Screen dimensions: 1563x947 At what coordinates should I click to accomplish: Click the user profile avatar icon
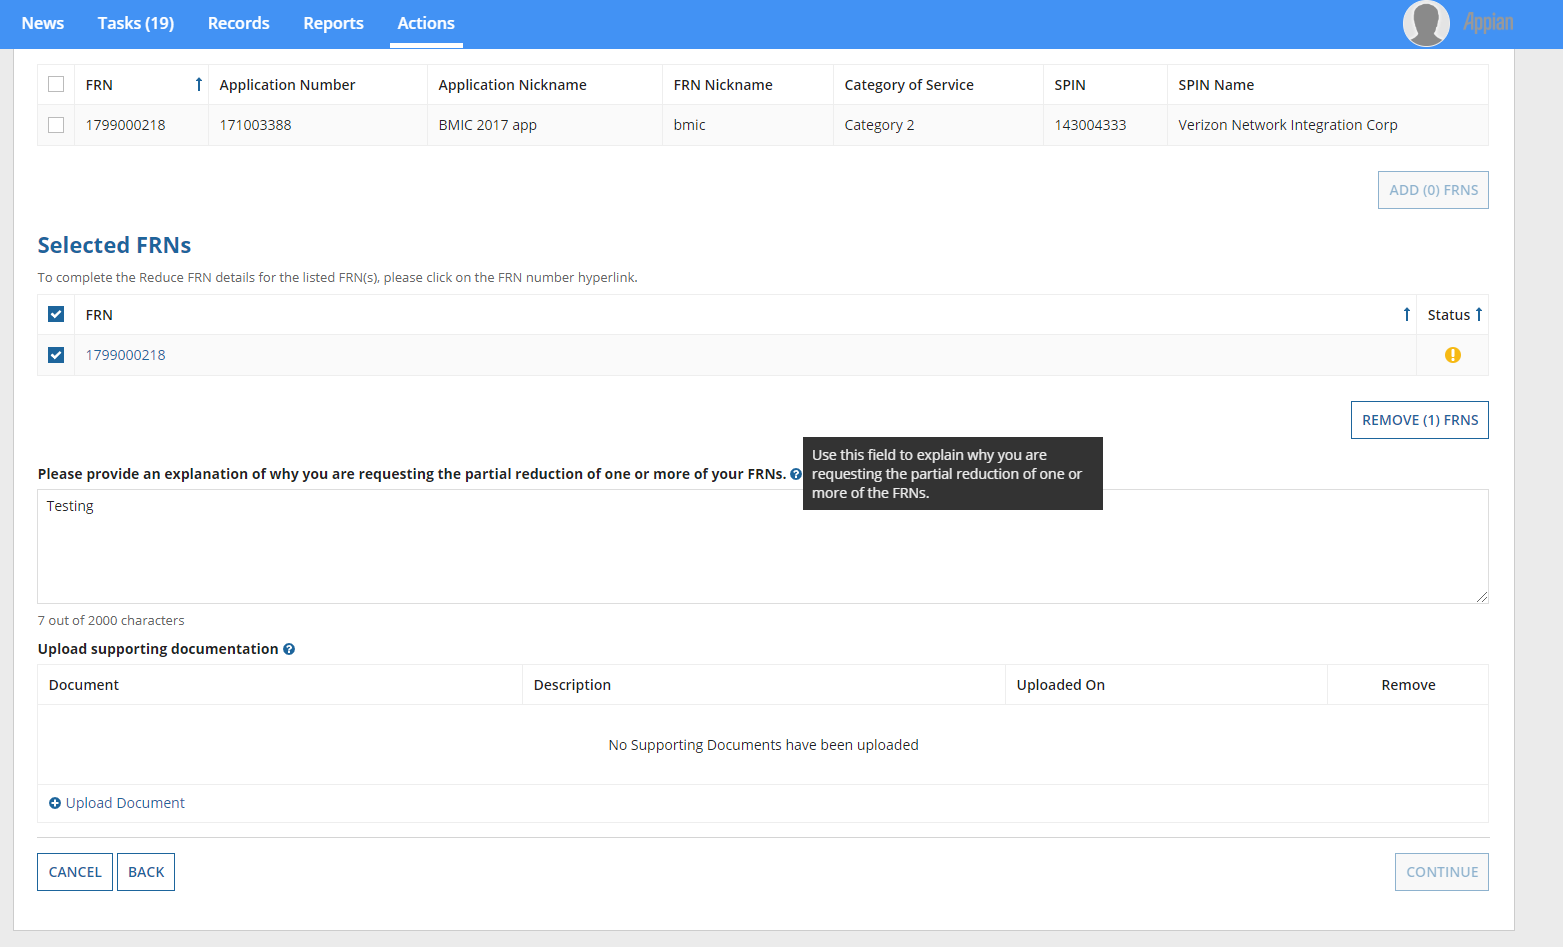click(x=1426, y=23)
